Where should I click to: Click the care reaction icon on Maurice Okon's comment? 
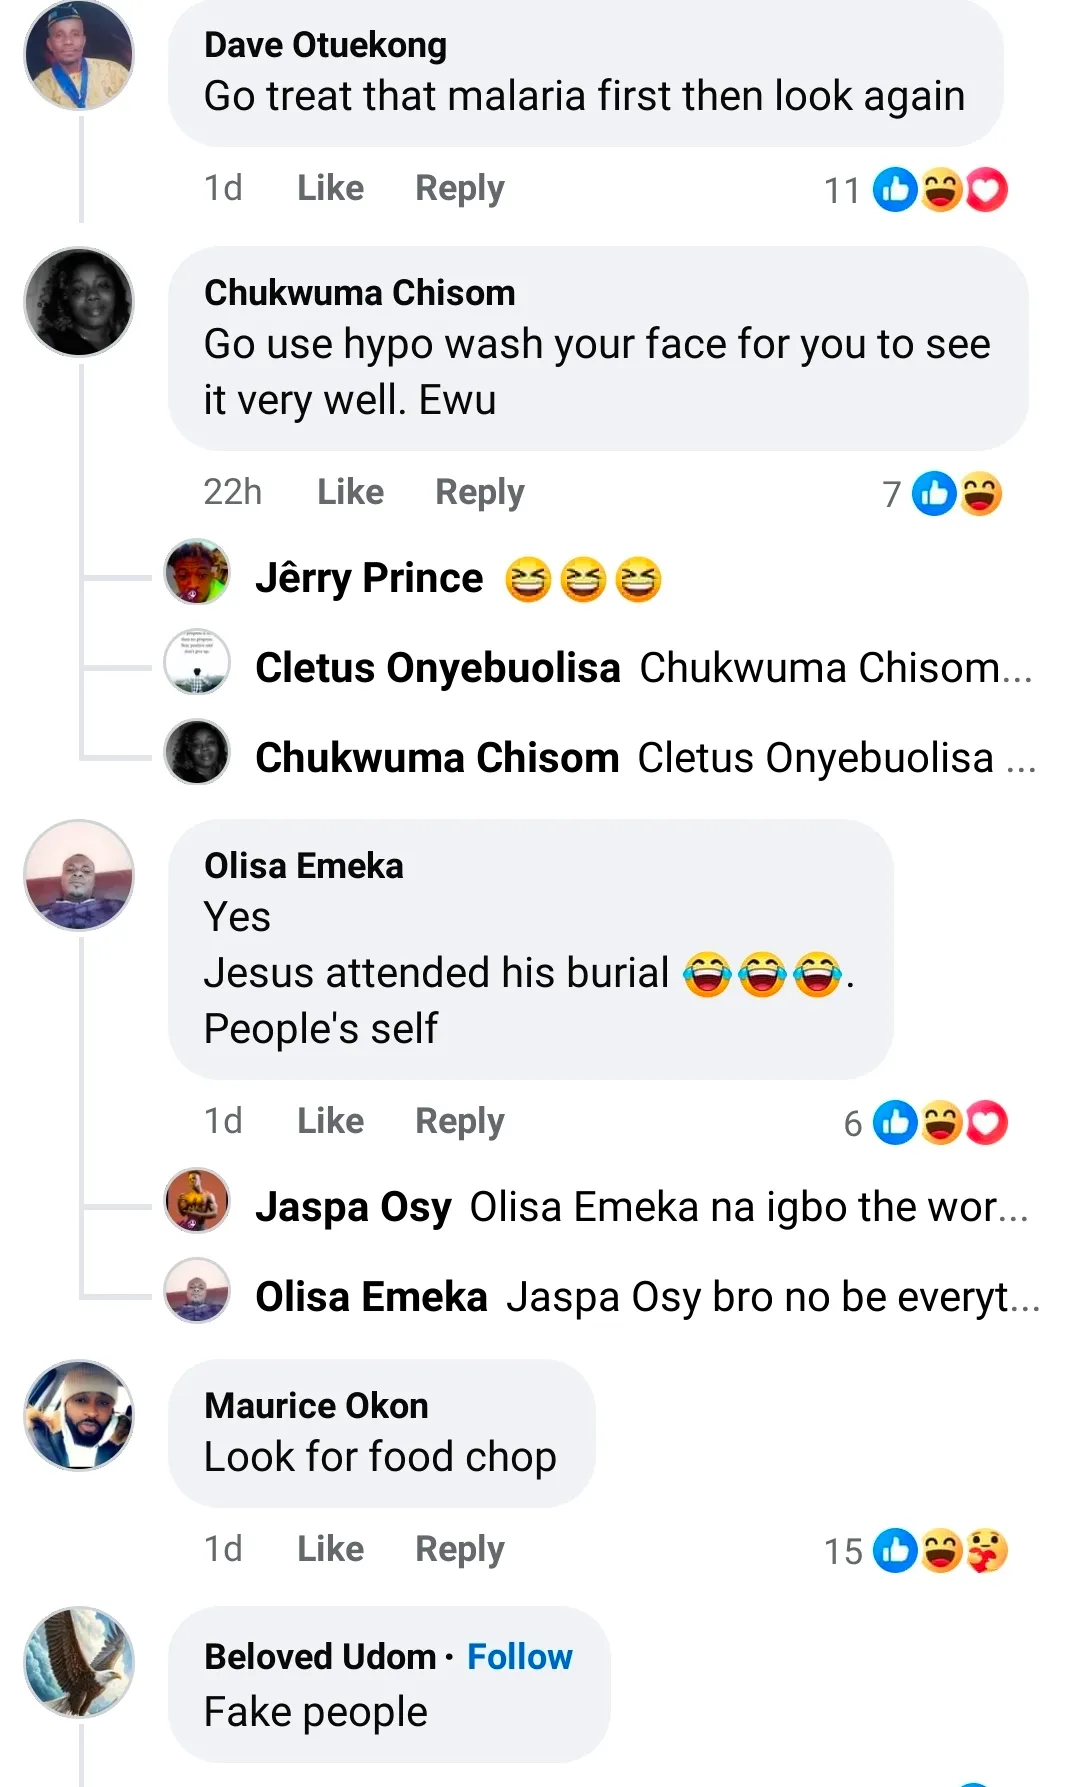(x=987, y=1551)
